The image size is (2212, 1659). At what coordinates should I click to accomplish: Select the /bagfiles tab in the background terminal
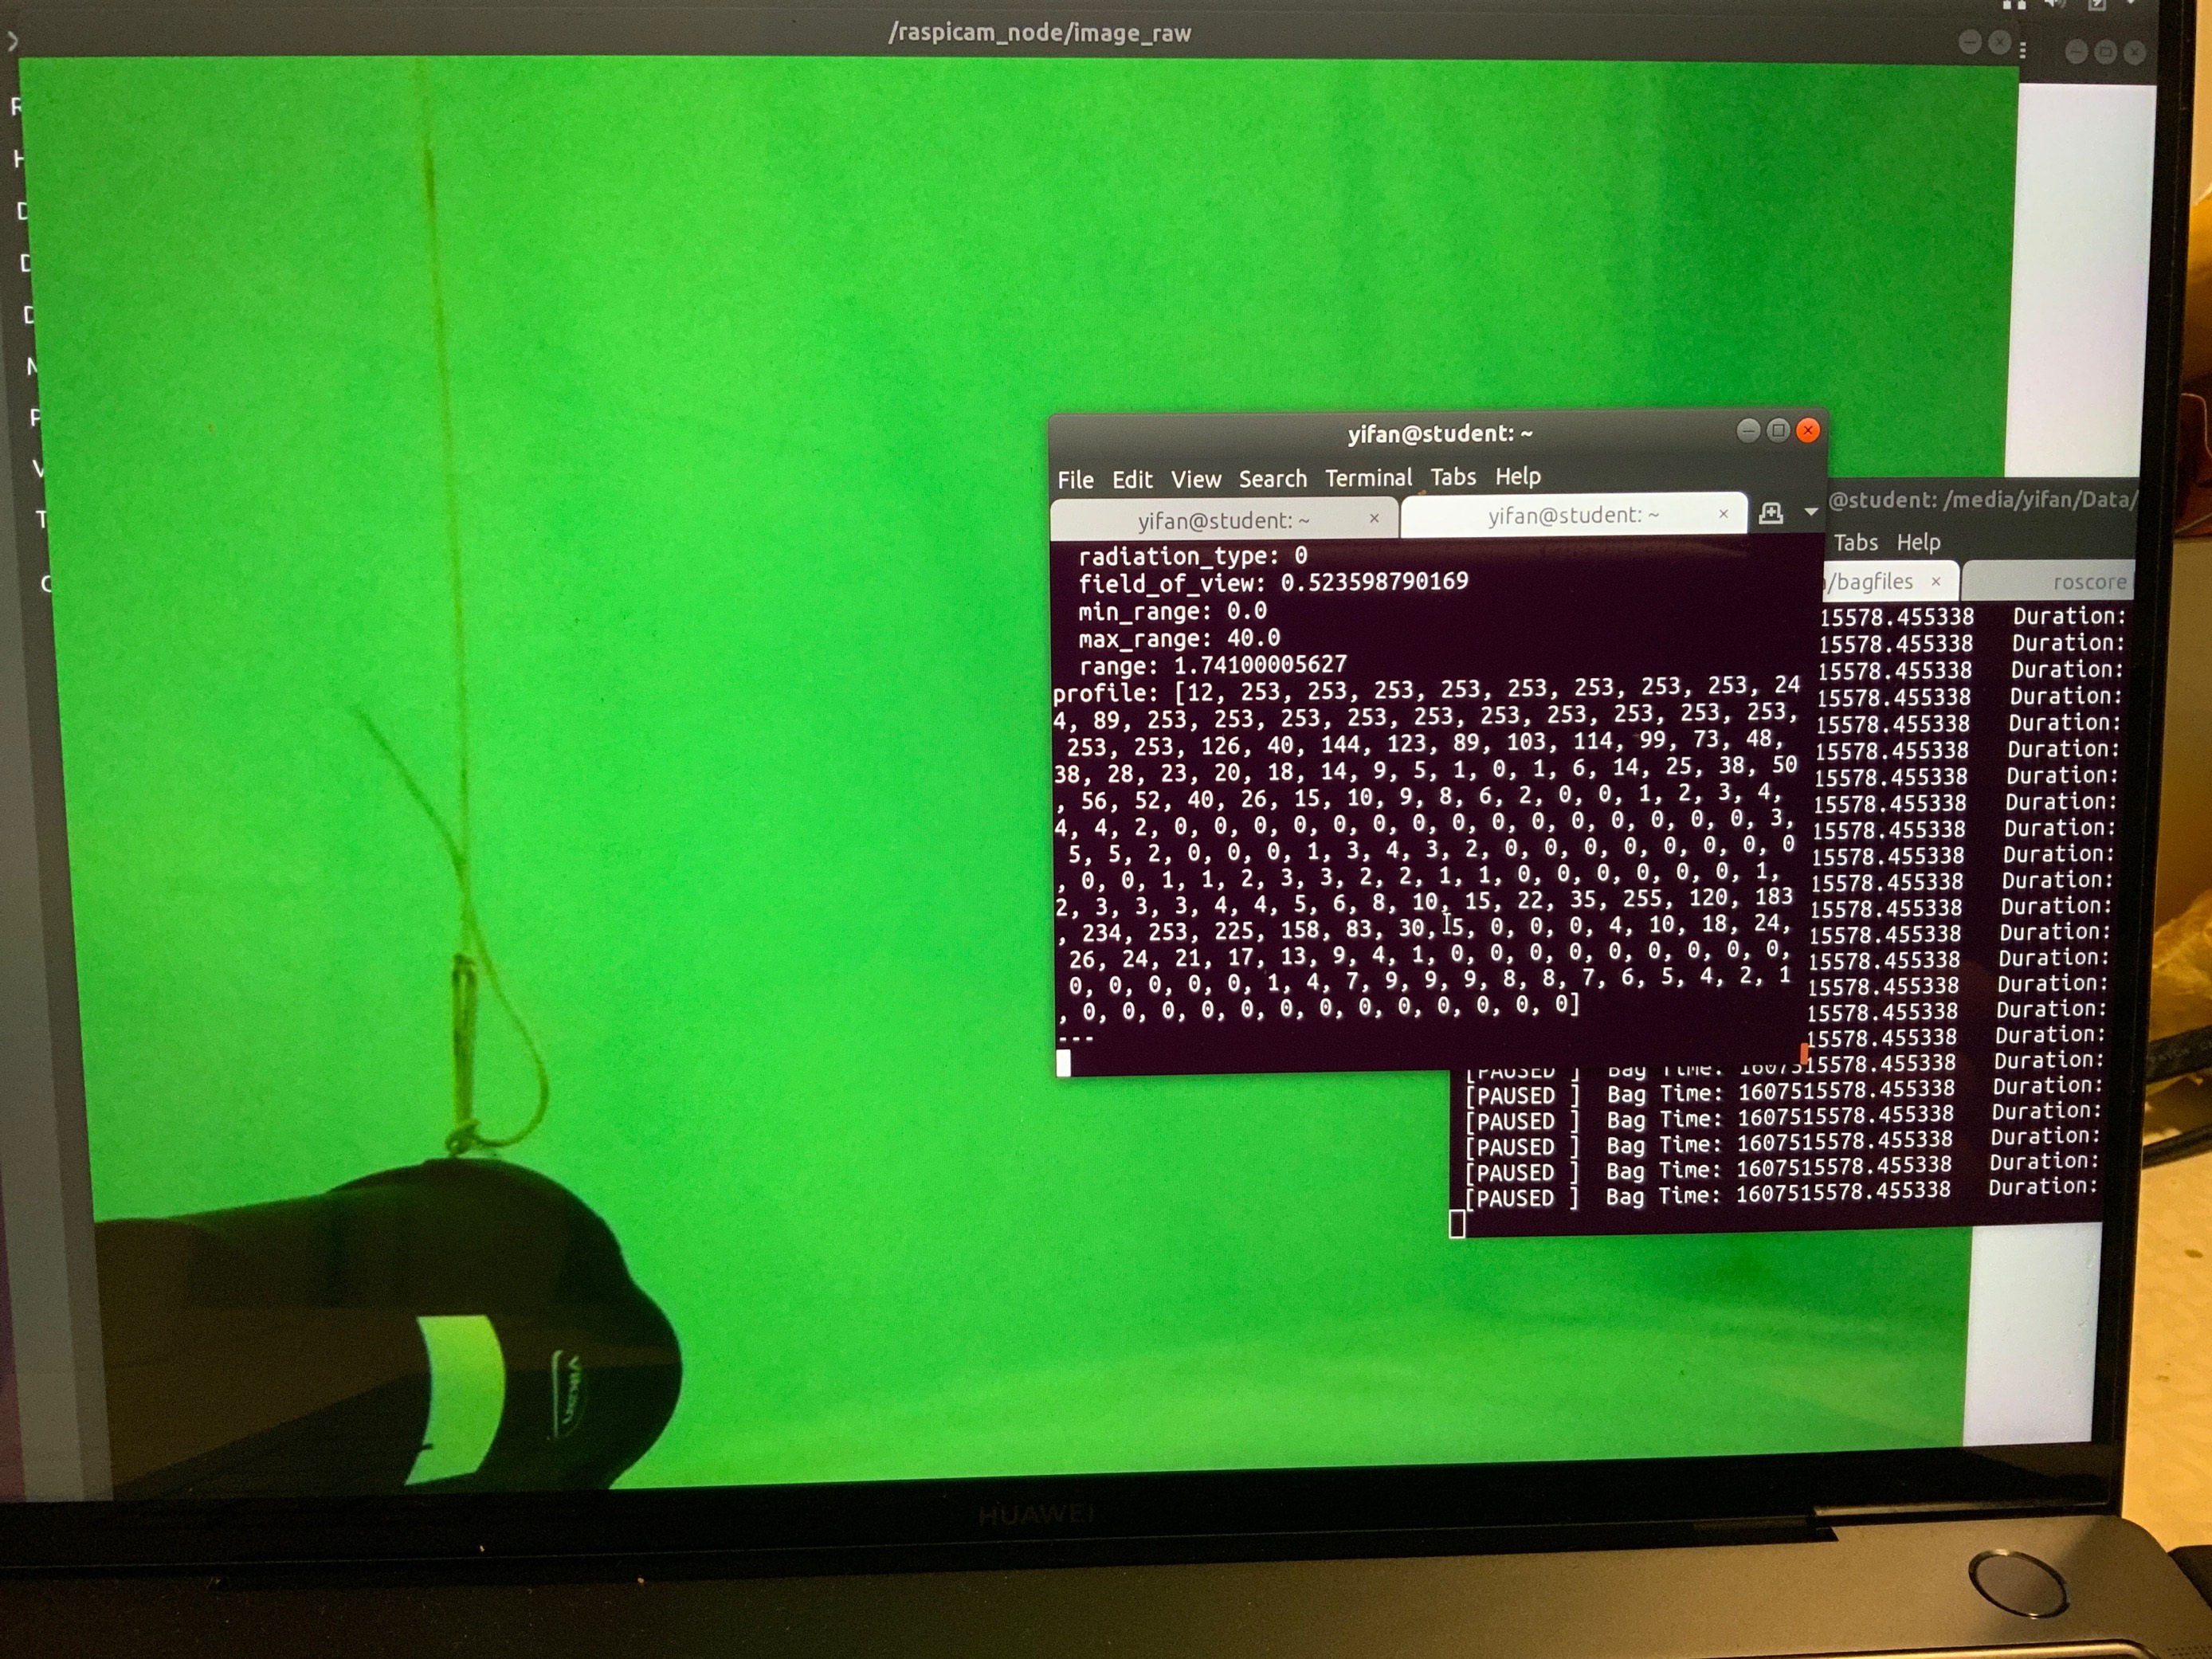pyautogui.click(x=1872, y=582)
